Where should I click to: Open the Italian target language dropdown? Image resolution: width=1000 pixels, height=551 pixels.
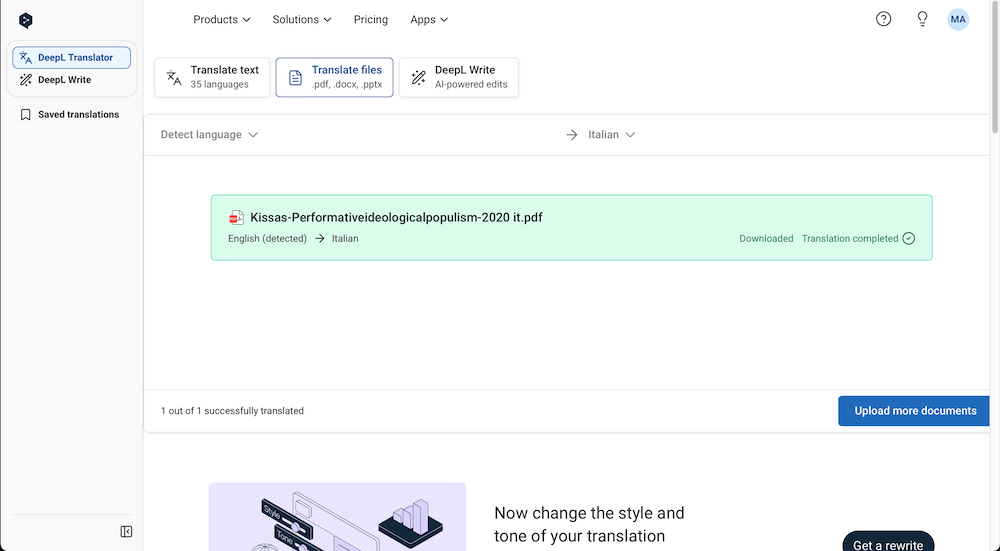coord(611,135)
